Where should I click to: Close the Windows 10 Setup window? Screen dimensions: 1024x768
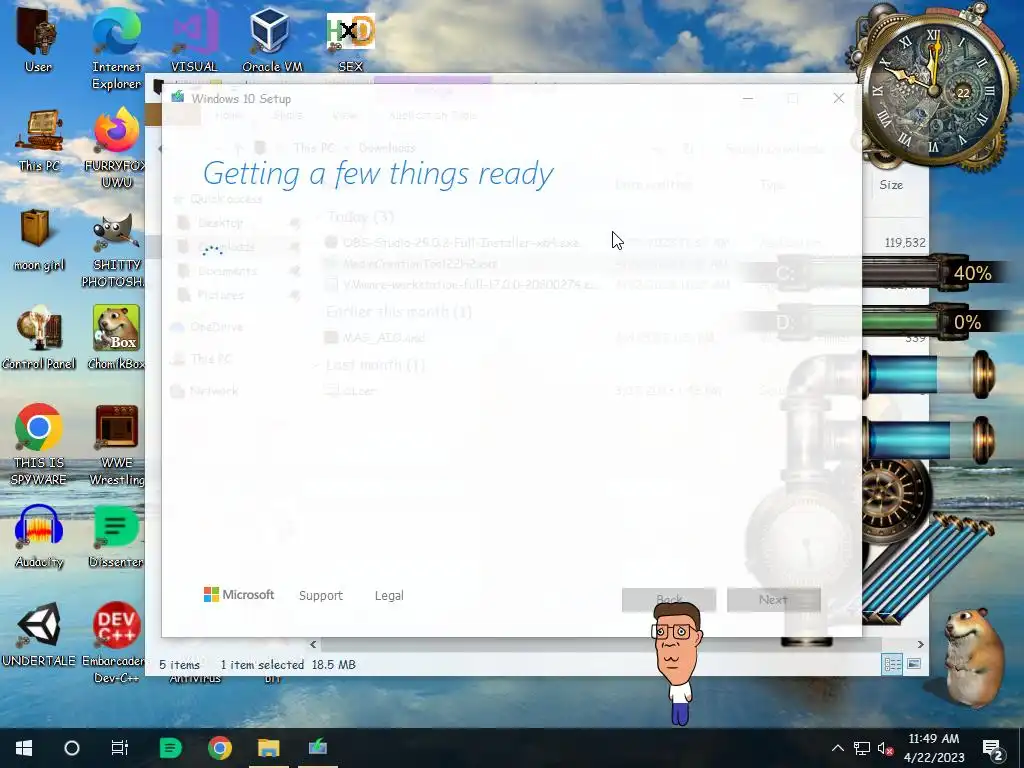(x=839, y=99)
